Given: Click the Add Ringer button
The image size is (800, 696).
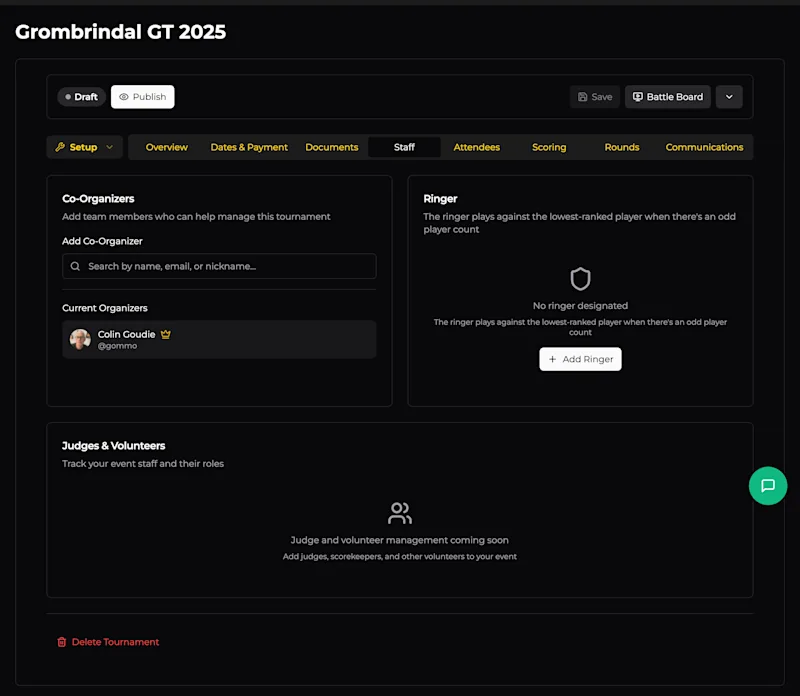Looking at the screenshot, I should [580, 359].
